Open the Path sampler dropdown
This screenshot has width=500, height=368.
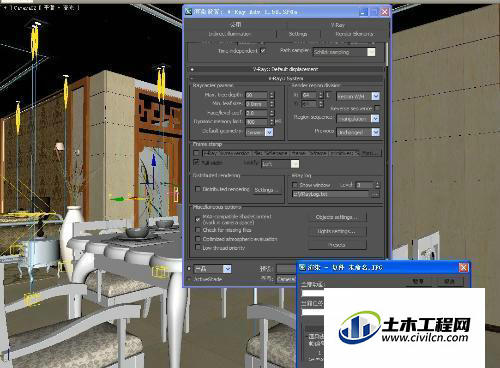(371, 52)
